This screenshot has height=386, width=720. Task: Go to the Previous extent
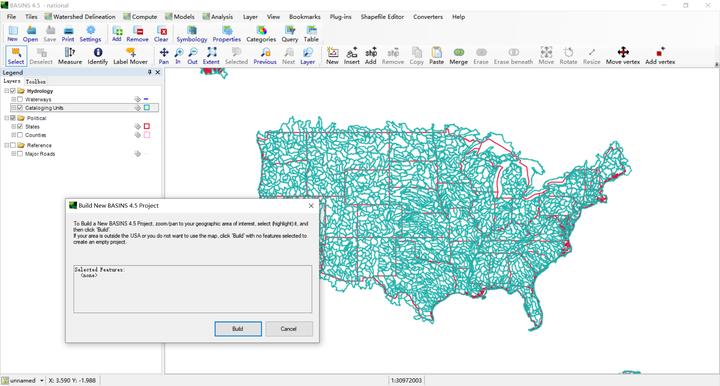[x=265, y=56]
